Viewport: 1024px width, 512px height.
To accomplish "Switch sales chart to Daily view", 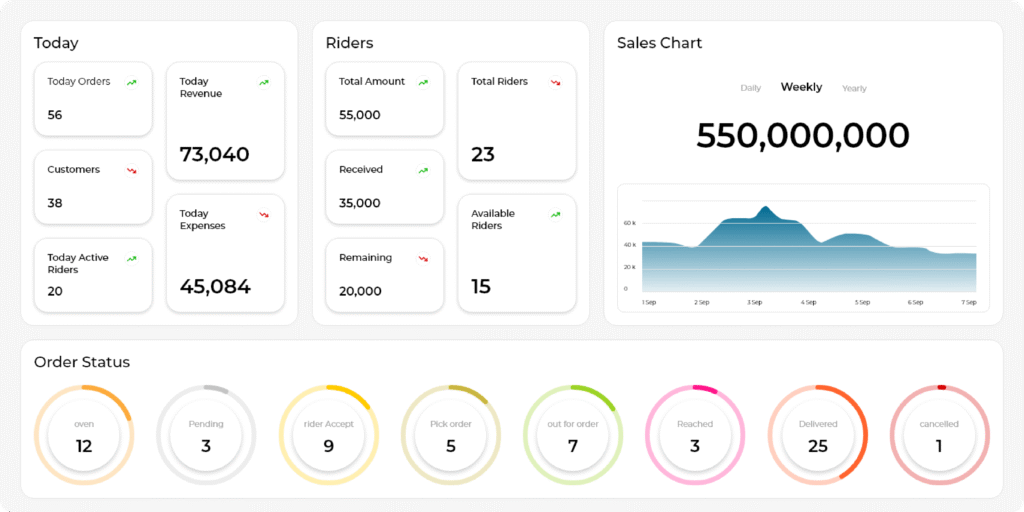I will pyautogui.click(x=750, y=88).
